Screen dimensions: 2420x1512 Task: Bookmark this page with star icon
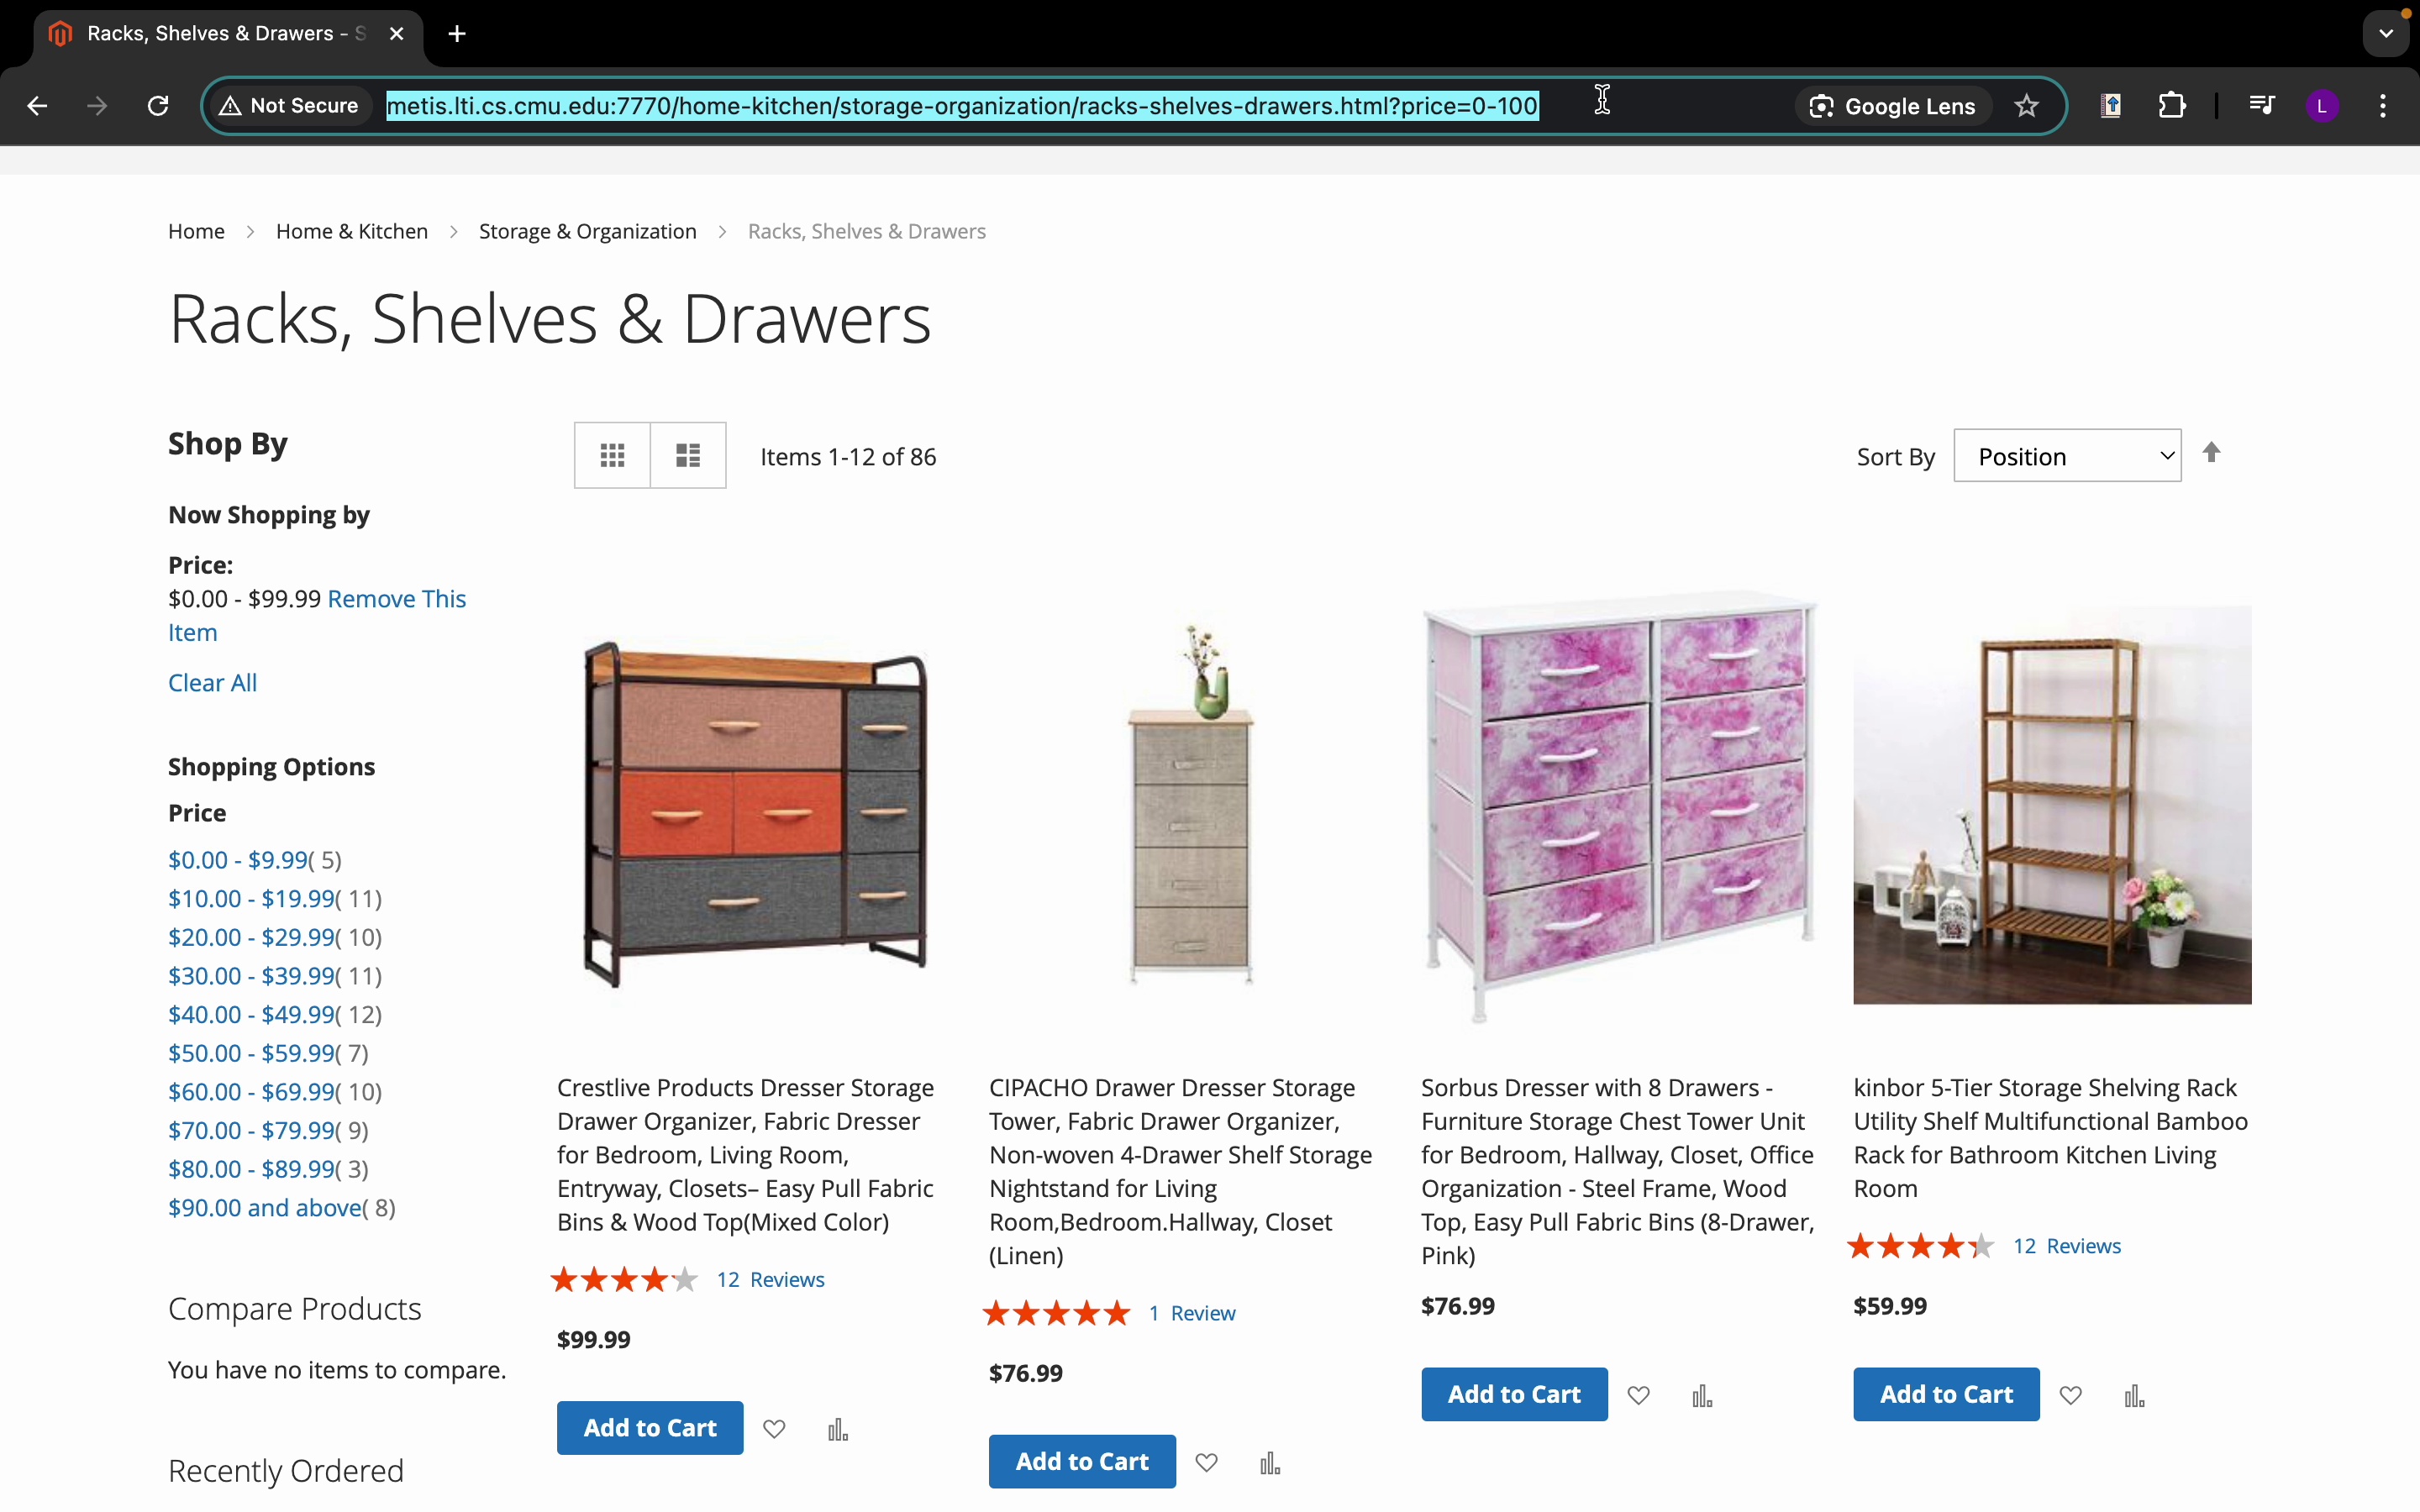click(x=2026, y=106)
